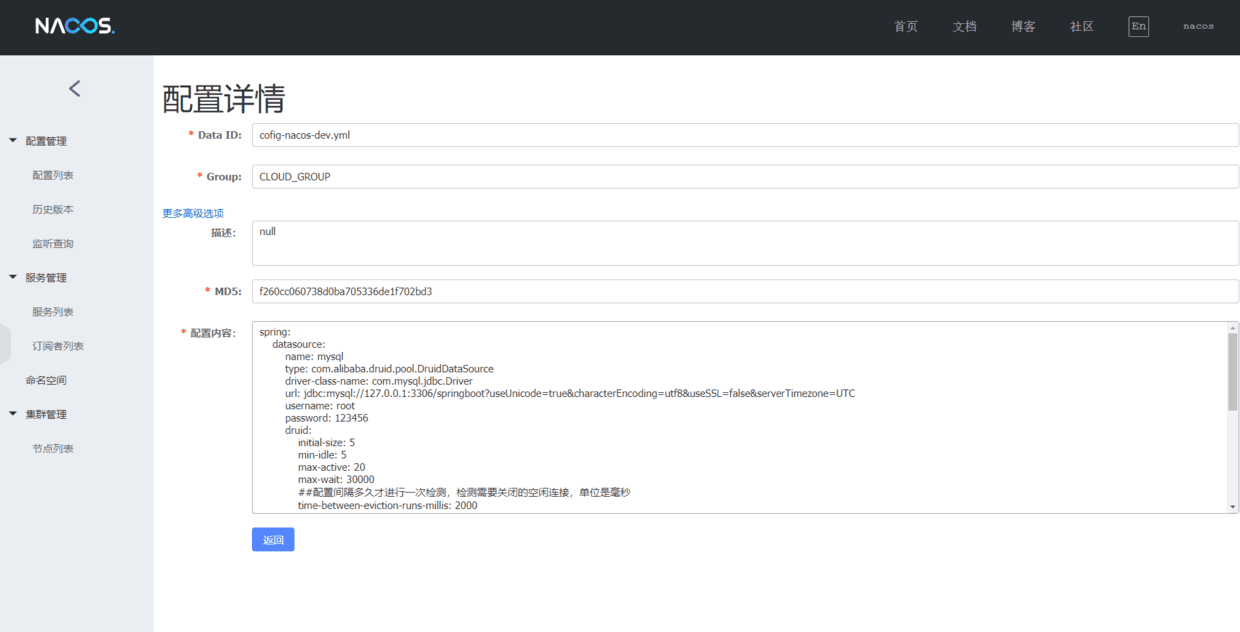The width and height of the screenshot is (1240, 632).
Task: Open the nacos user menu
Action: pyautogui.click(x=1198, y=27)
